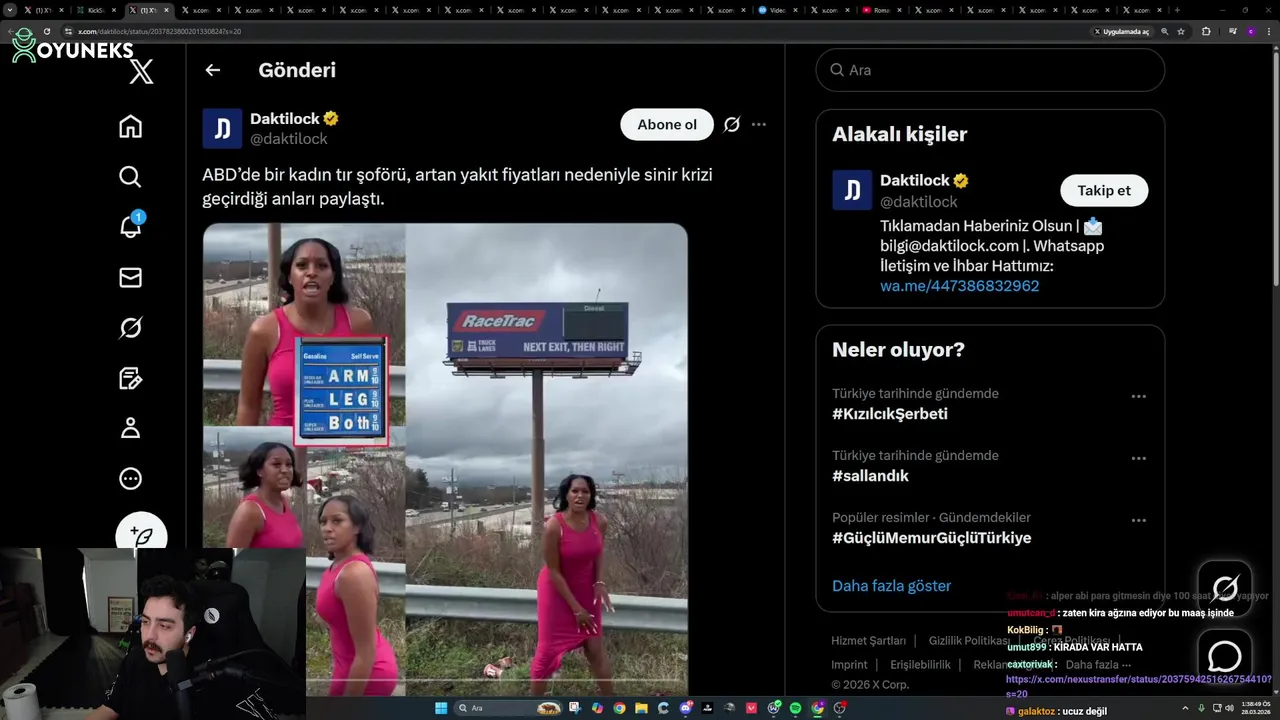The image size is (1280, 720).
Task: Open the wa.me/447386832962 link
Action: [959, 286]
